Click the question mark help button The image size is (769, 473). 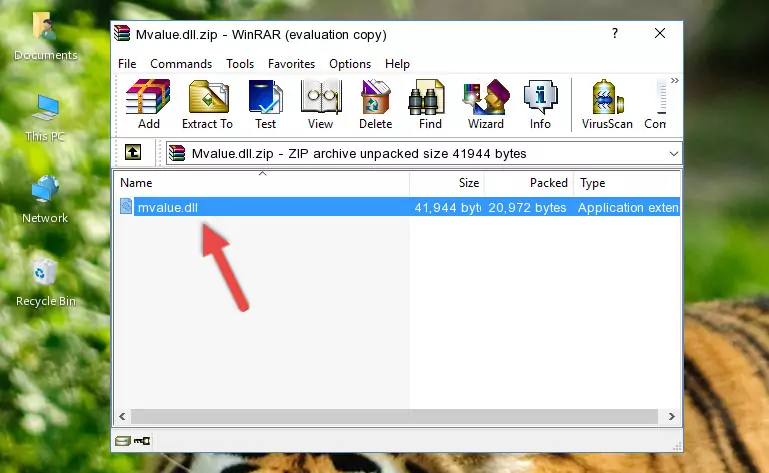point(615,33)
